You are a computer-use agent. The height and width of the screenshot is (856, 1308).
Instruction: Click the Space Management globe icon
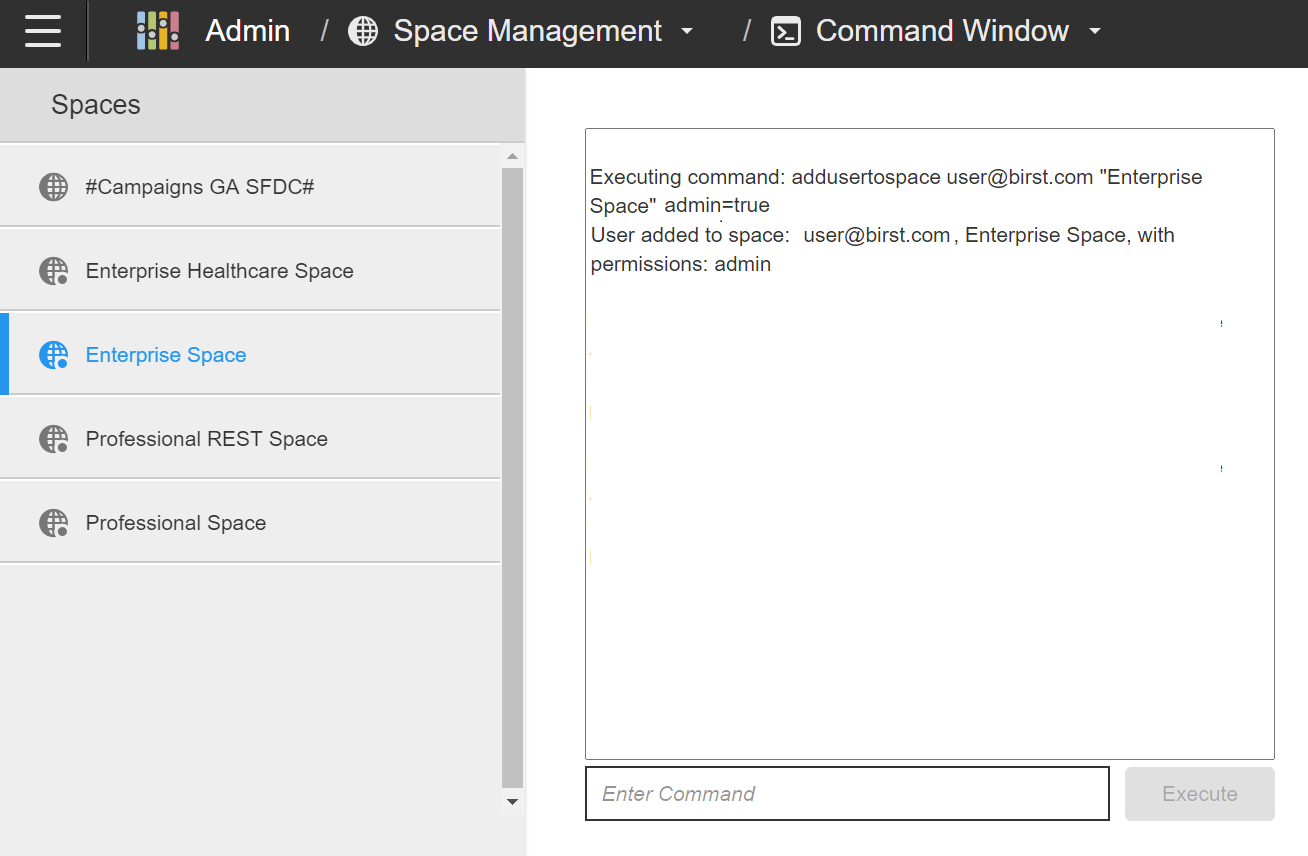[363, 31]
